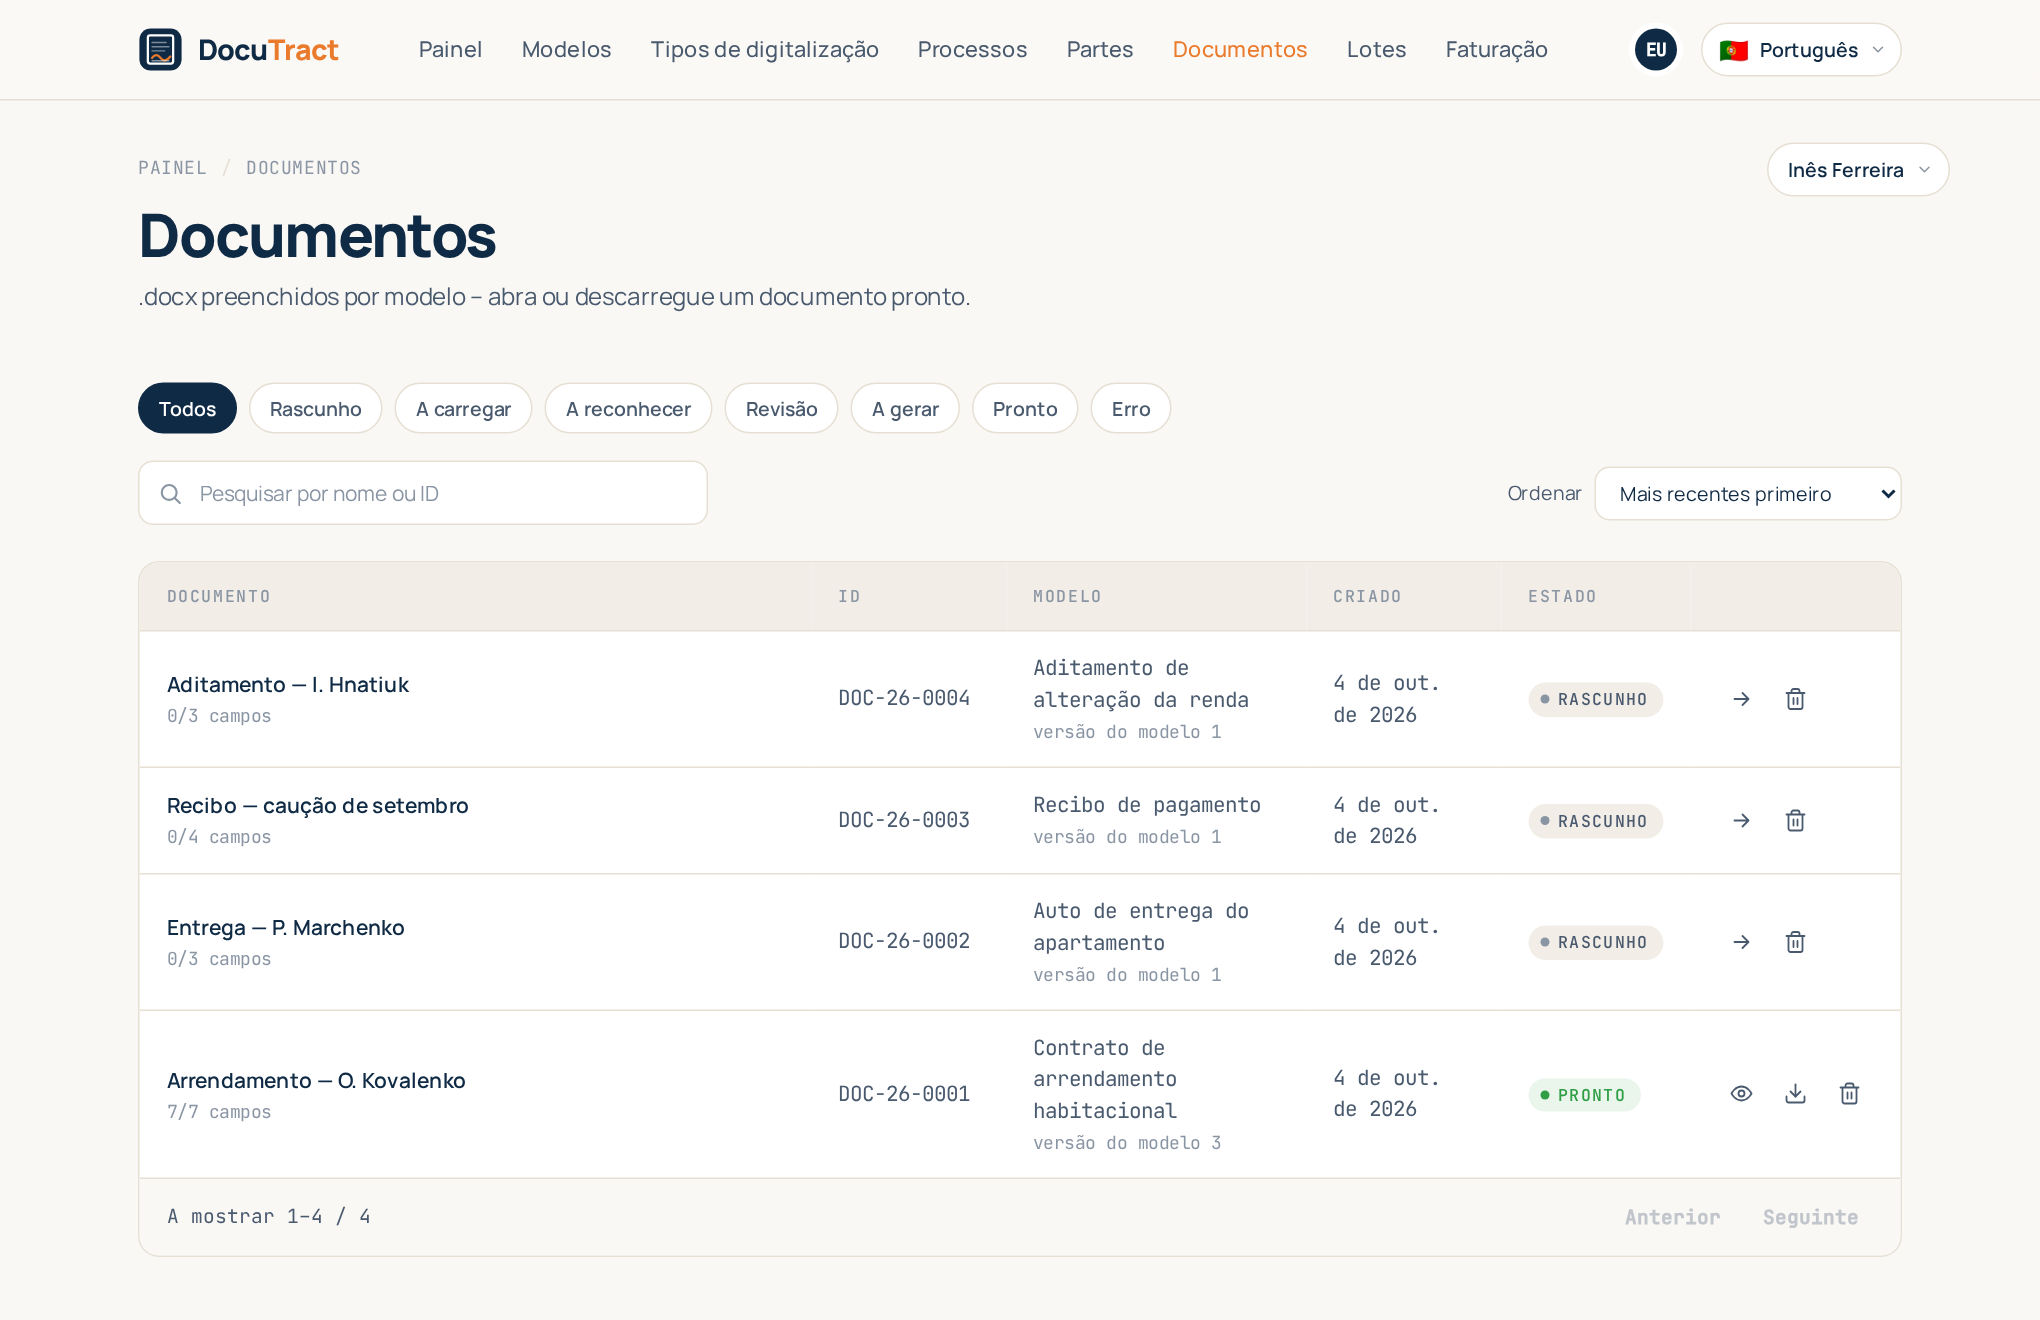Screen dimensions: 2040x1320
Task: Click the DocuTract logo icon
Action: tap(160, 49)
